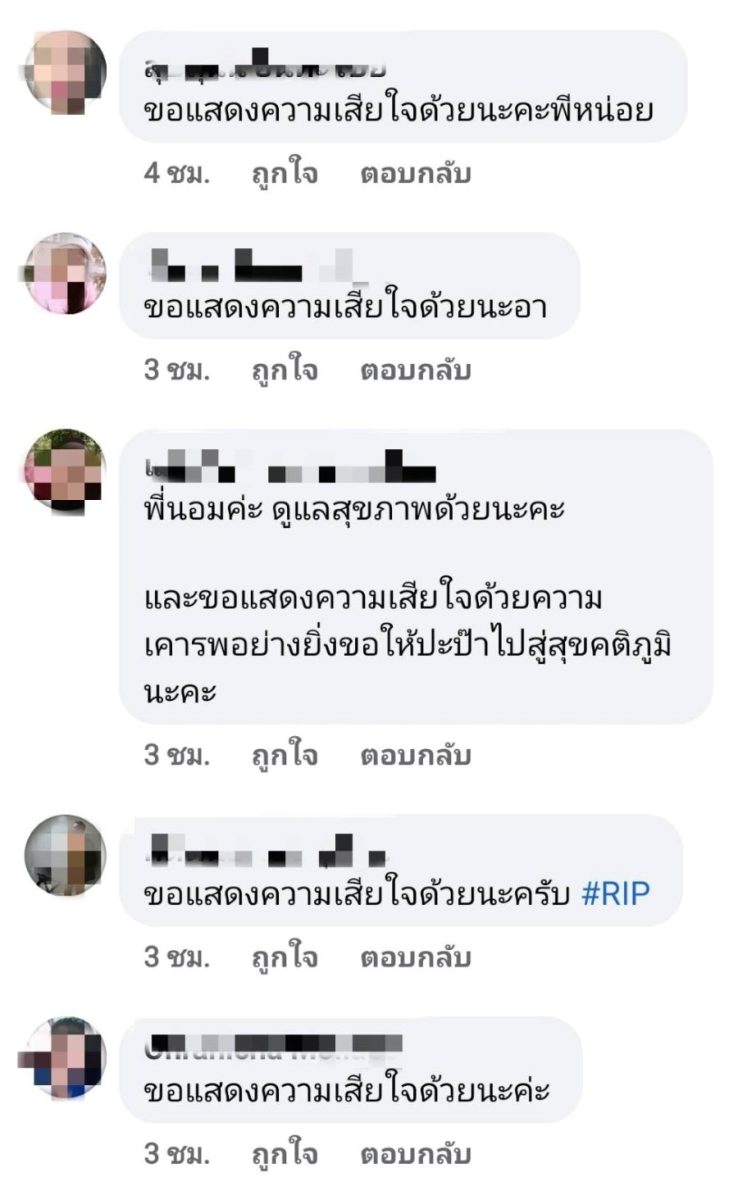Open the #RIP hashtag link

click(615, 892)
